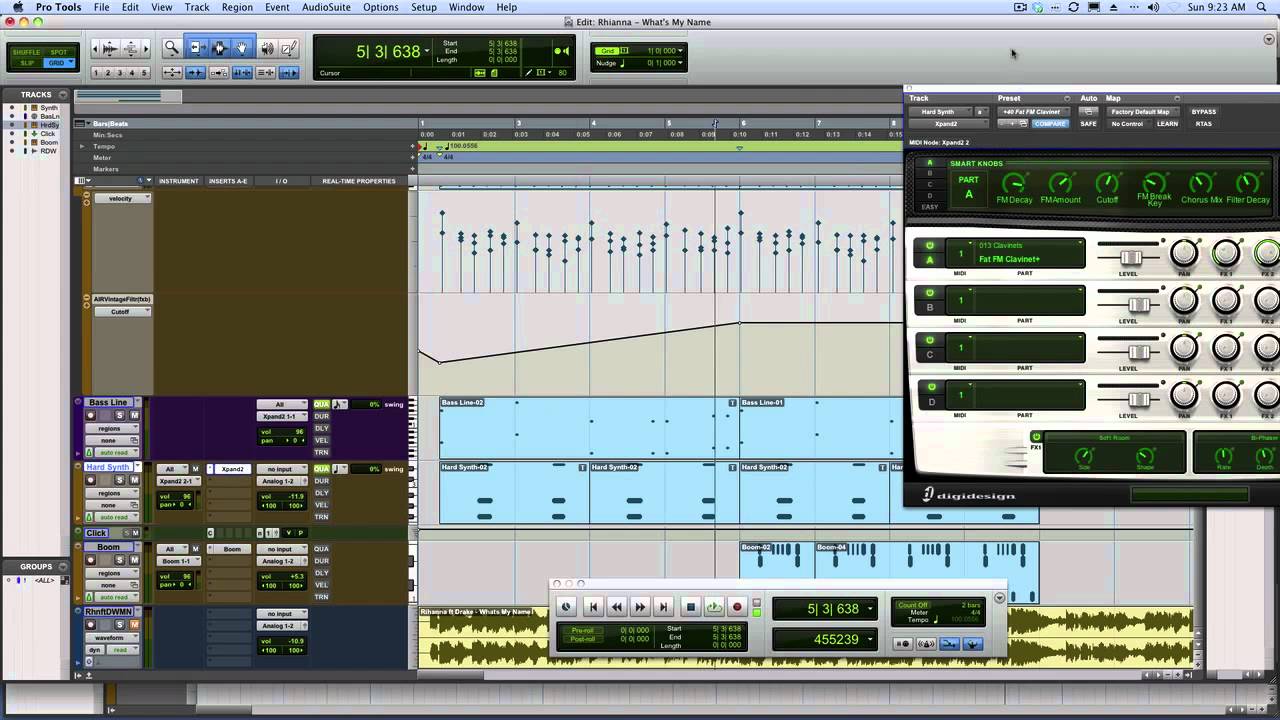Click BYPASS in Xpand2 plug-in window
Image resolution: width=1280 pixels, height=720 pixels.
tap(1204, 112)
